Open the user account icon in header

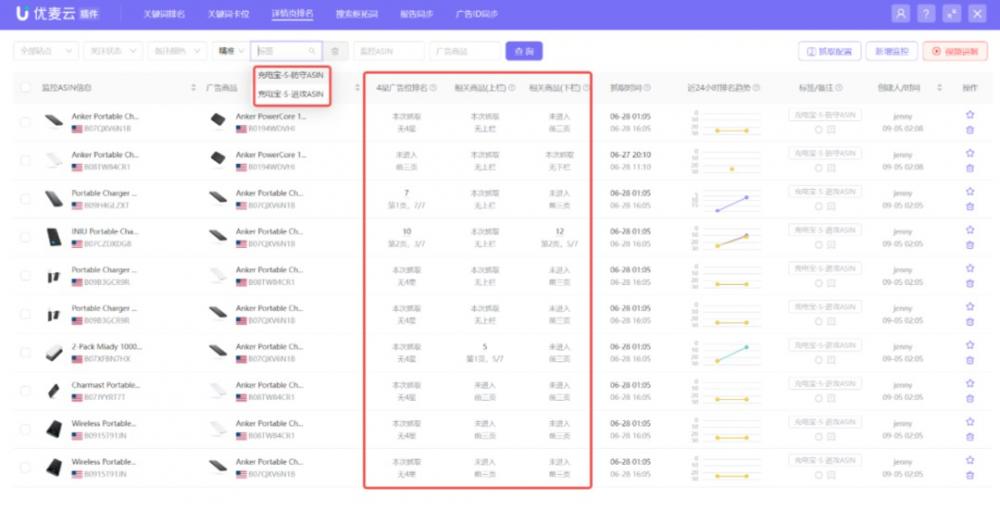tap(901, 14)
